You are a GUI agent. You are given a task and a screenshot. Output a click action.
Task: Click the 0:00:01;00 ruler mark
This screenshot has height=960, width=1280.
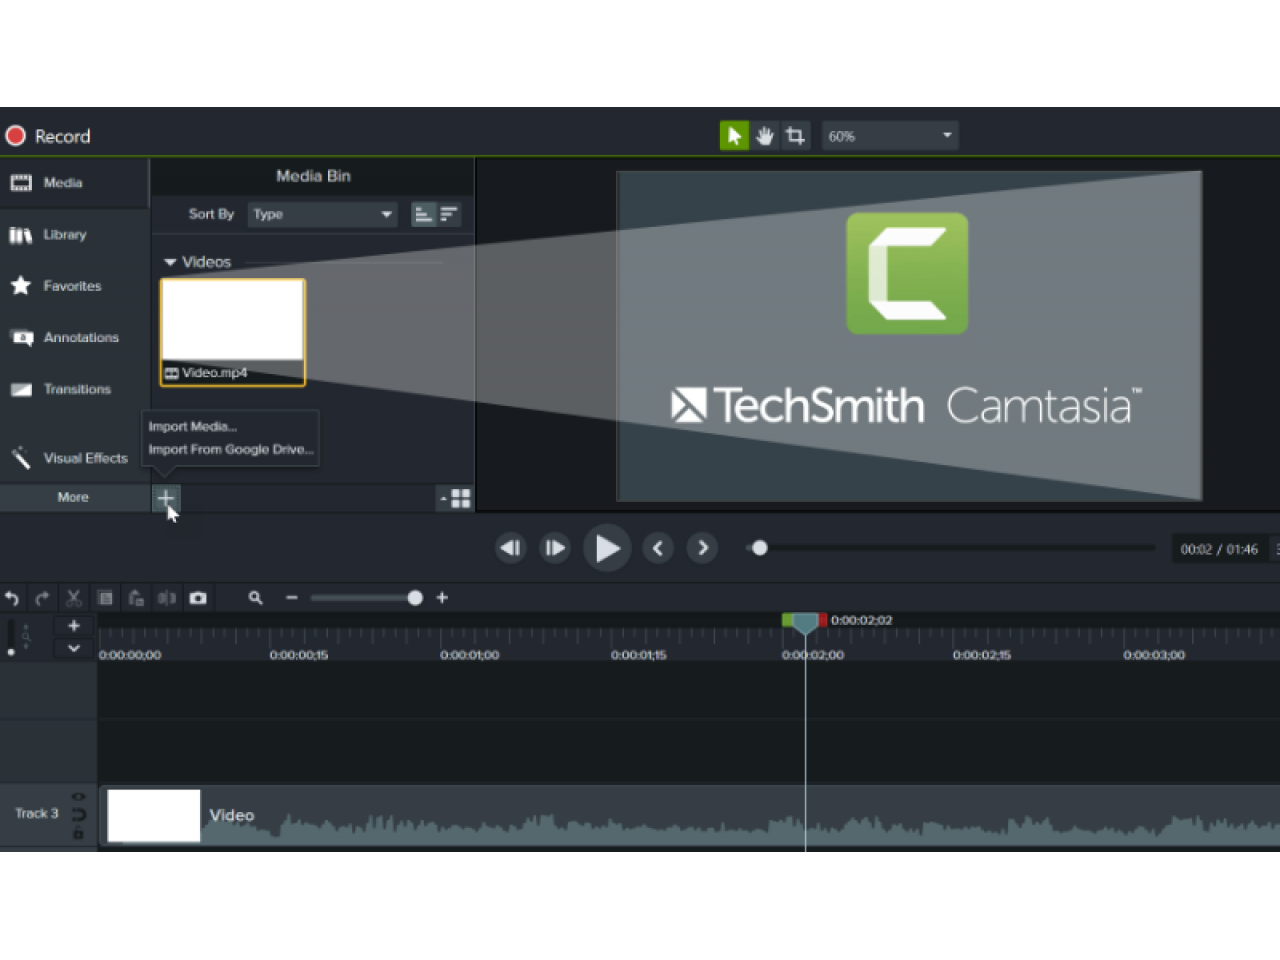(470, 655)
